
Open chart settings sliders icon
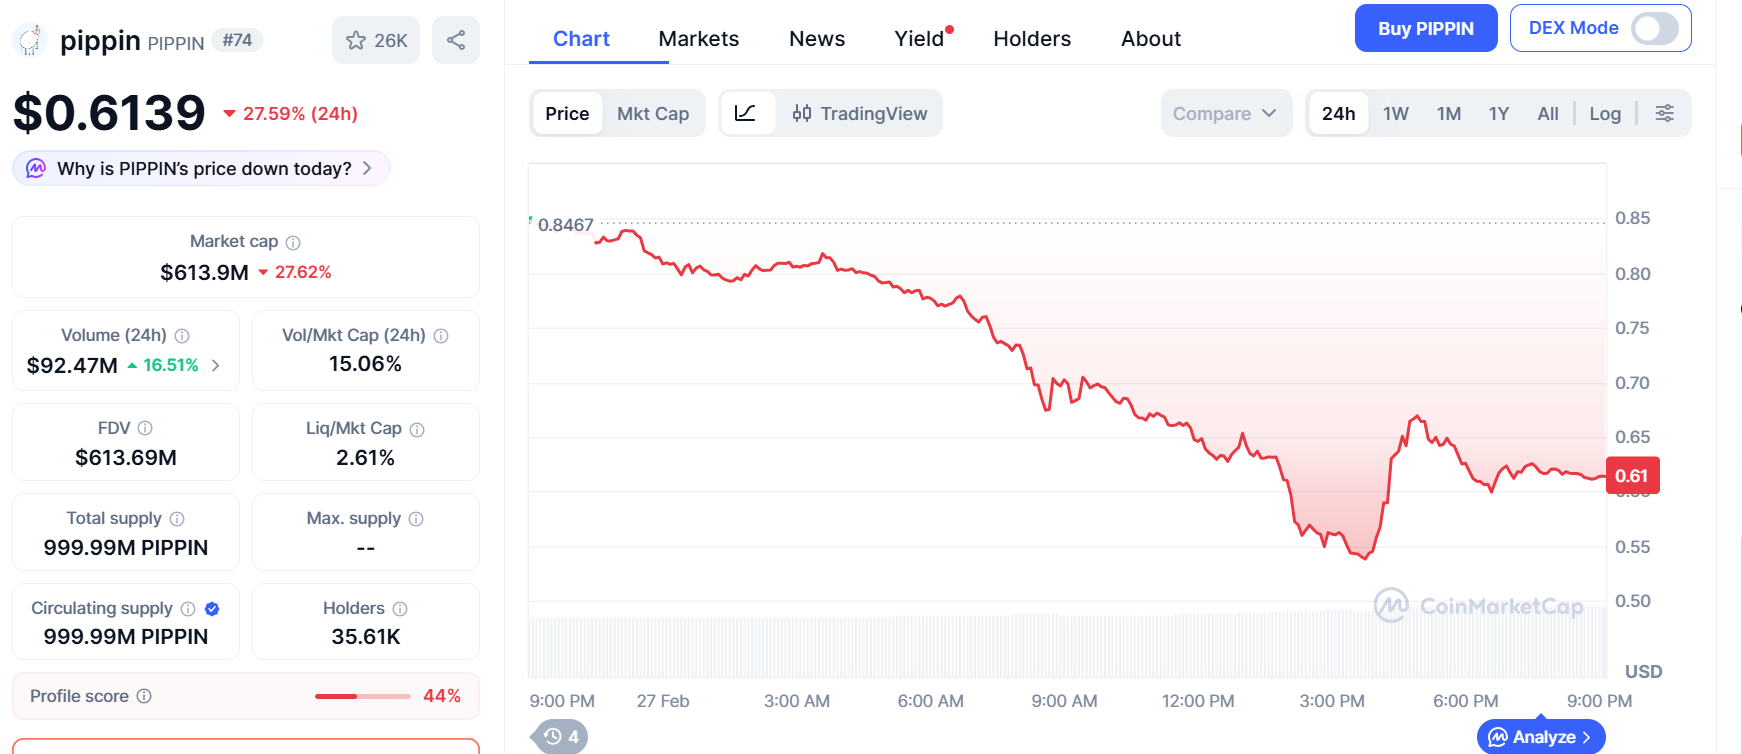[x=1664, y=113]
